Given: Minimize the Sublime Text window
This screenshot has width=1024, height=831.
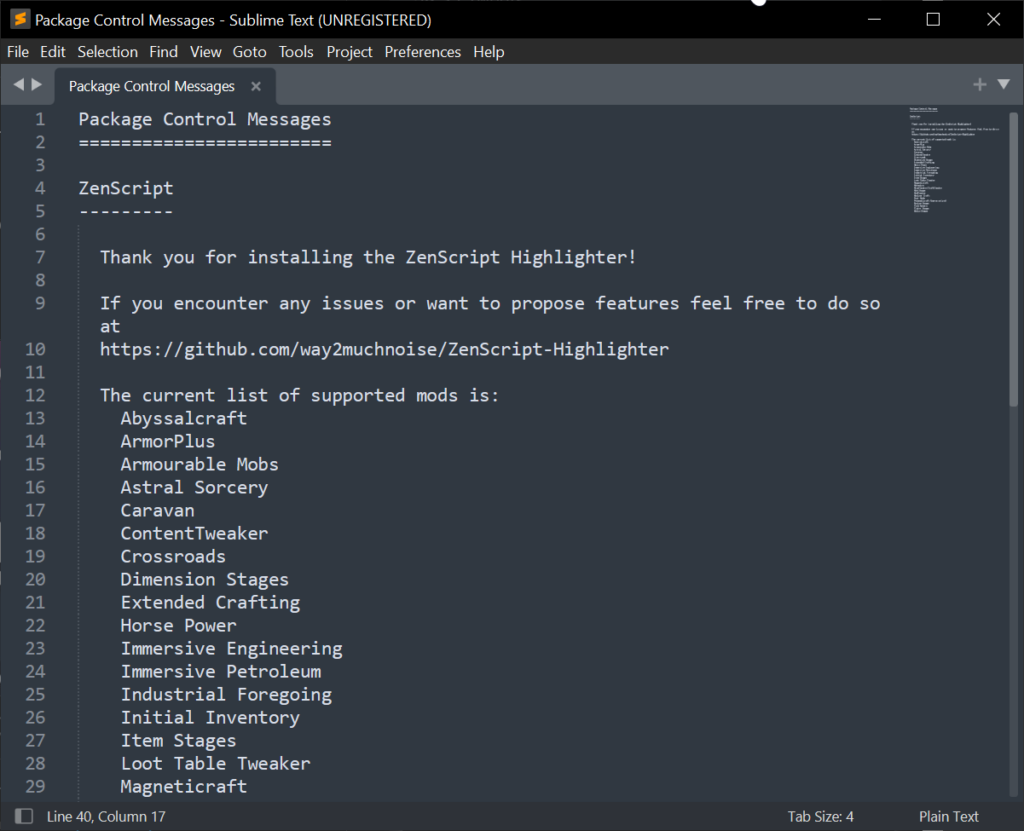Looking at the screenshot, I should pyautogui.click(x=874, y=20).
